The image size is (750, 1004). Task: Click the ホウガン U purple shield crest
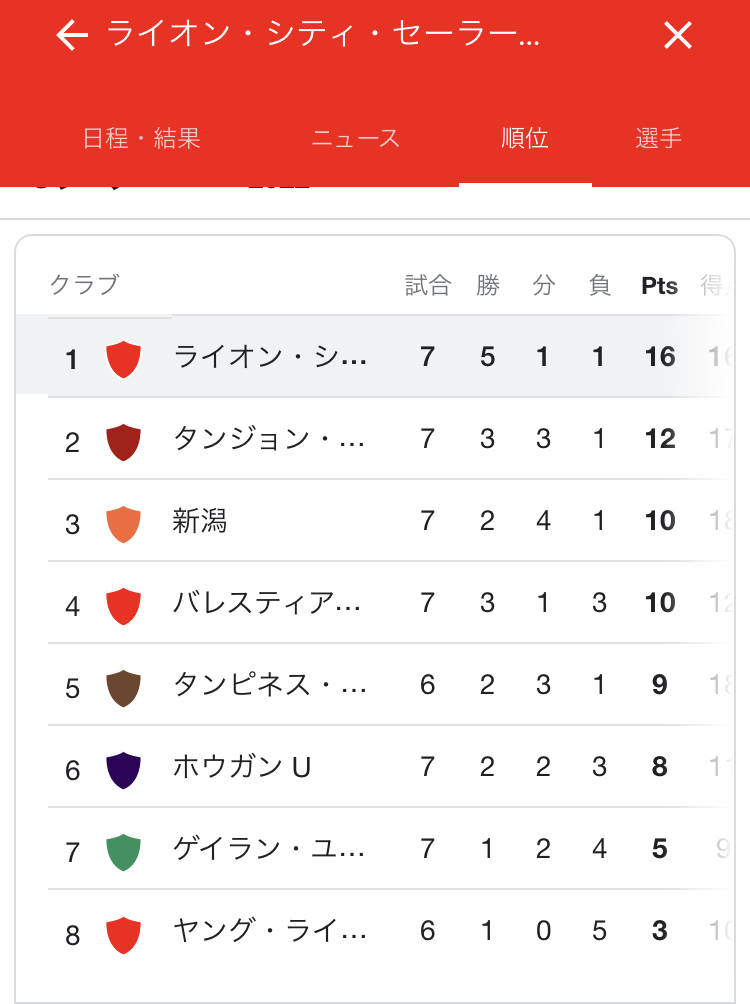tap(123, 770)
